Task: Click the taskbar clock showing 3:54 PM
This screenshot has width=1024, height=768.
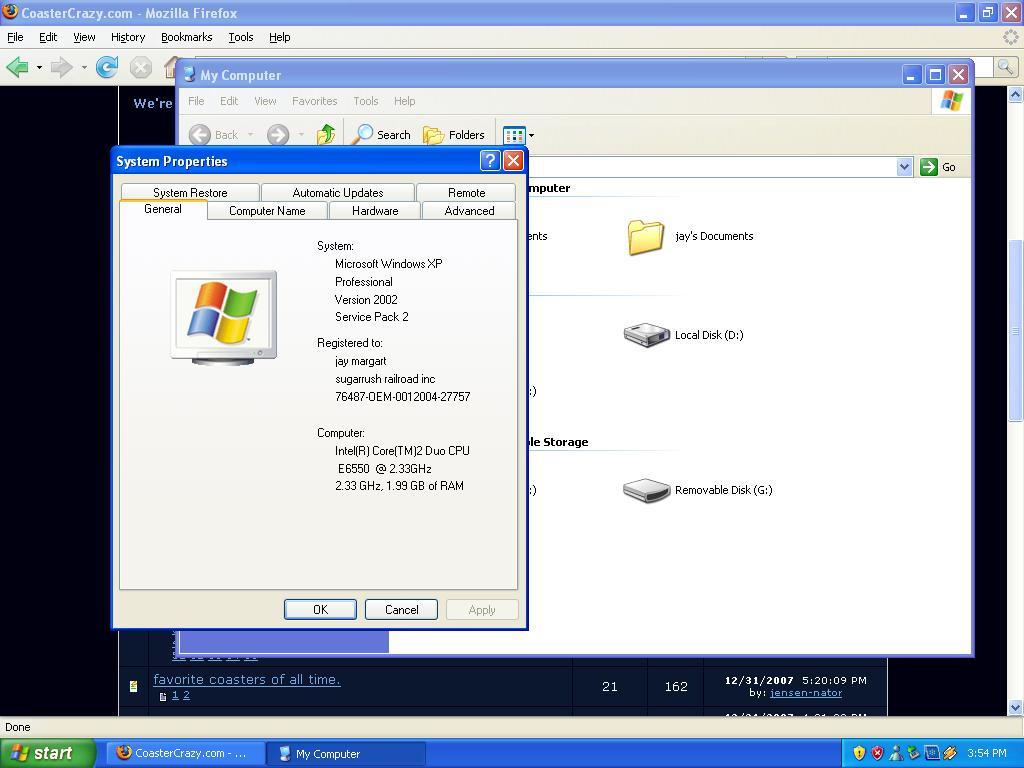Action: pos(987,753)
